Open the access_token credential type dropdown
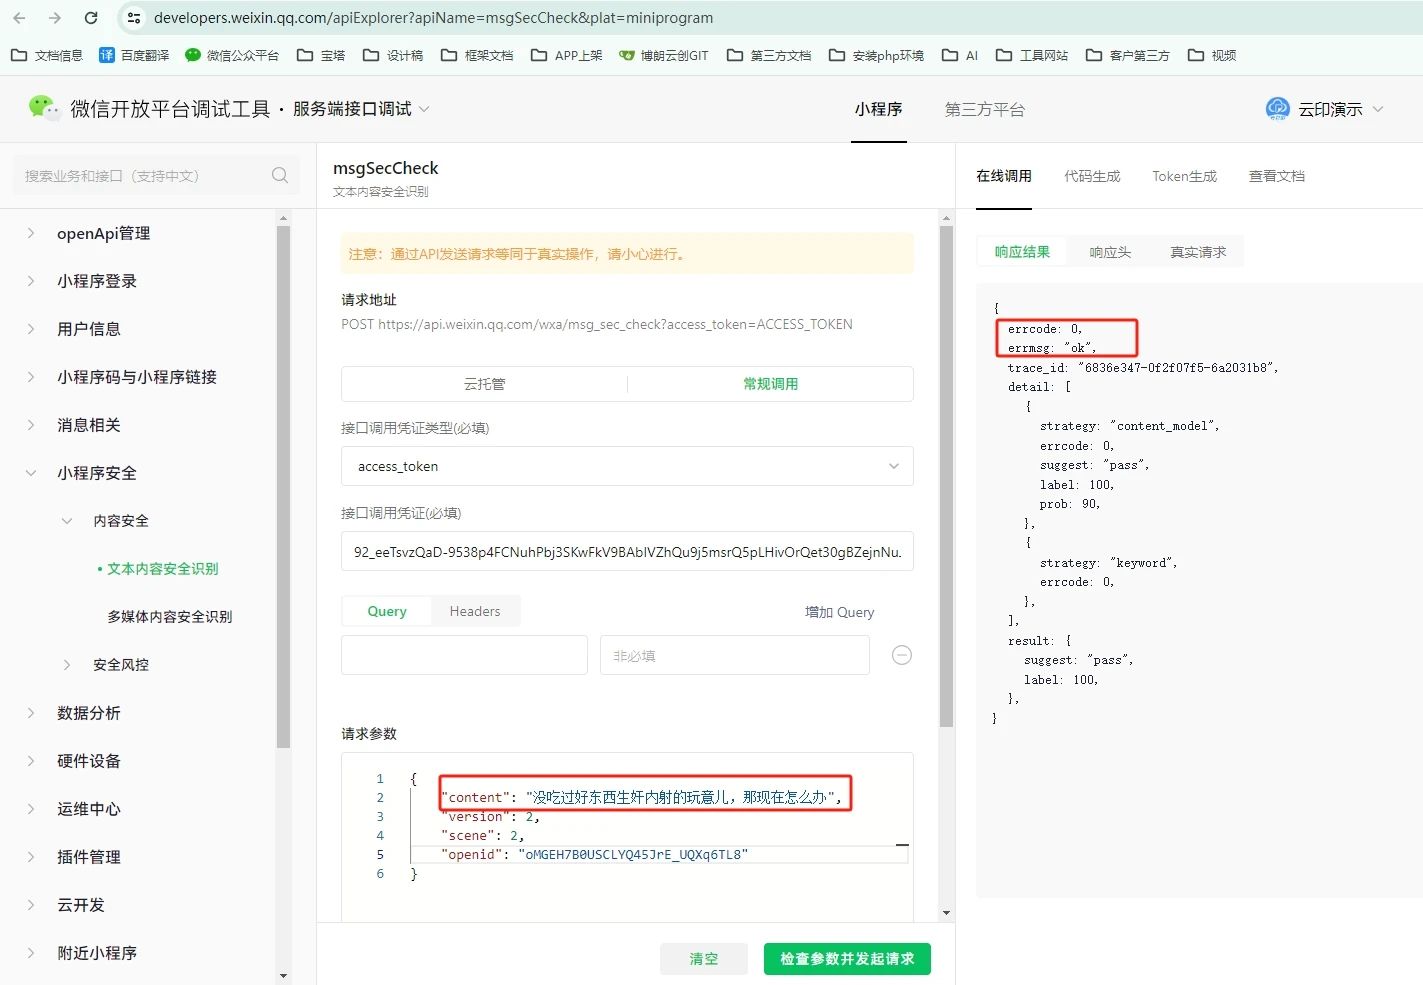 (x=627, y=466)
